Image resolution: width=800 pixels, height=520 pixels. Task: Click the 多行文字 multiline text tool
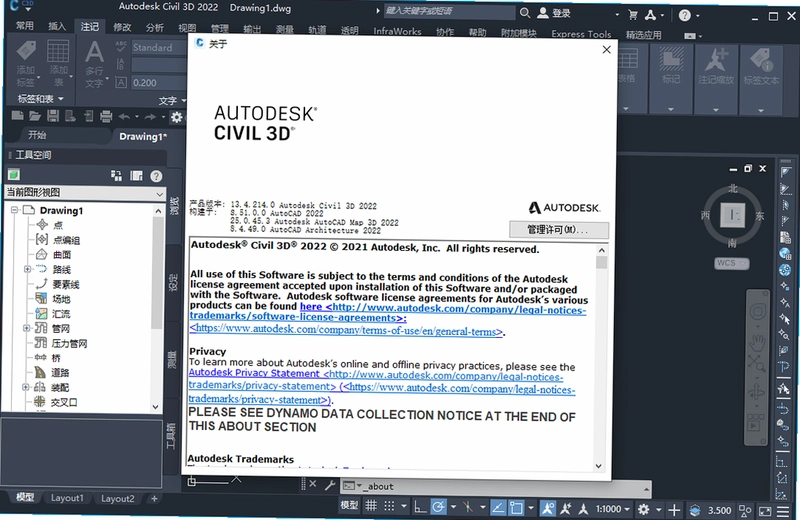click(x=95, y=63)
